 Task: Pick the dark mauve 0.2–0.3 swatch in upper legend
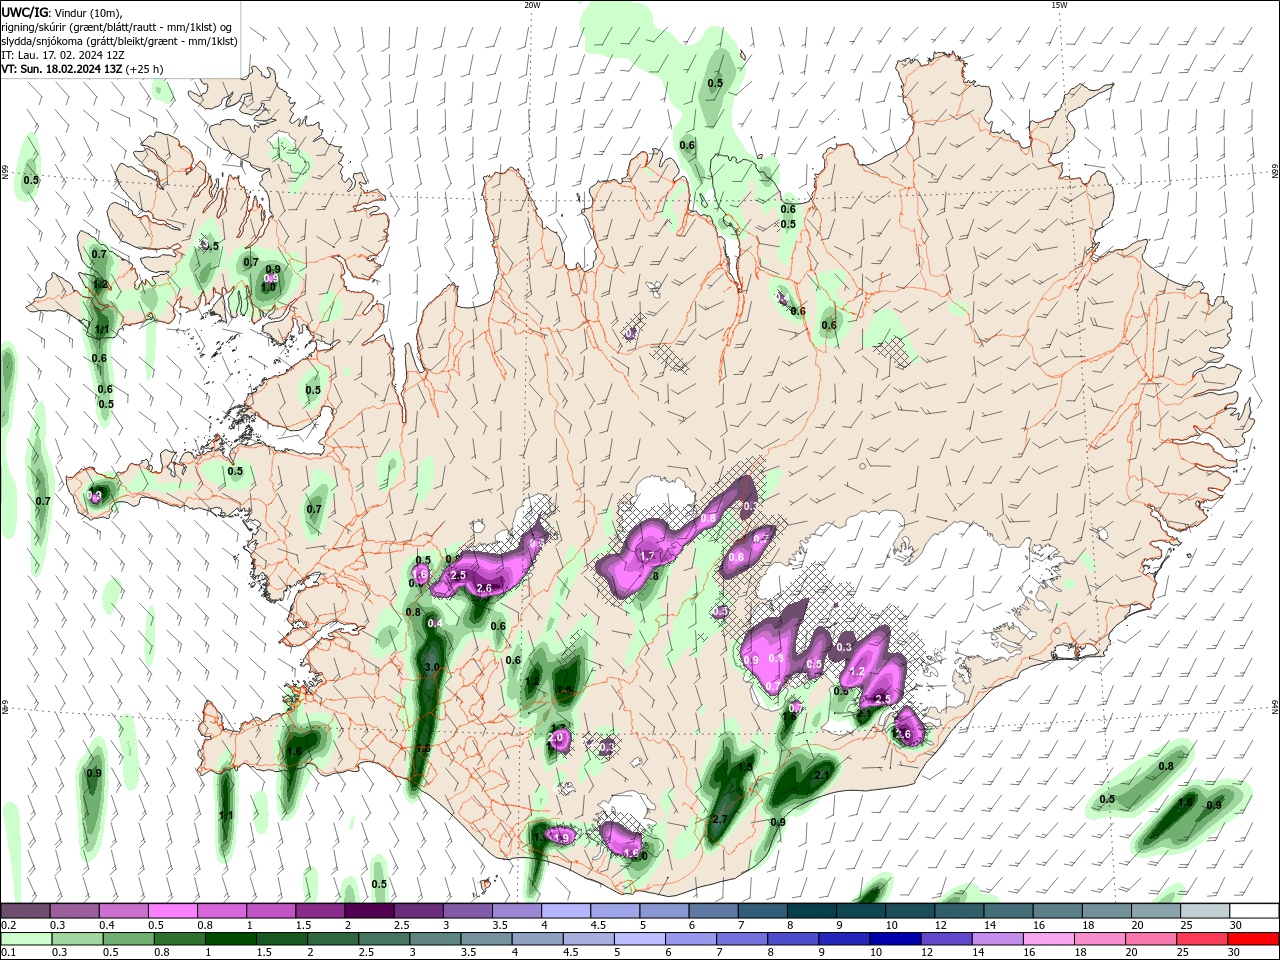[25, 911]
